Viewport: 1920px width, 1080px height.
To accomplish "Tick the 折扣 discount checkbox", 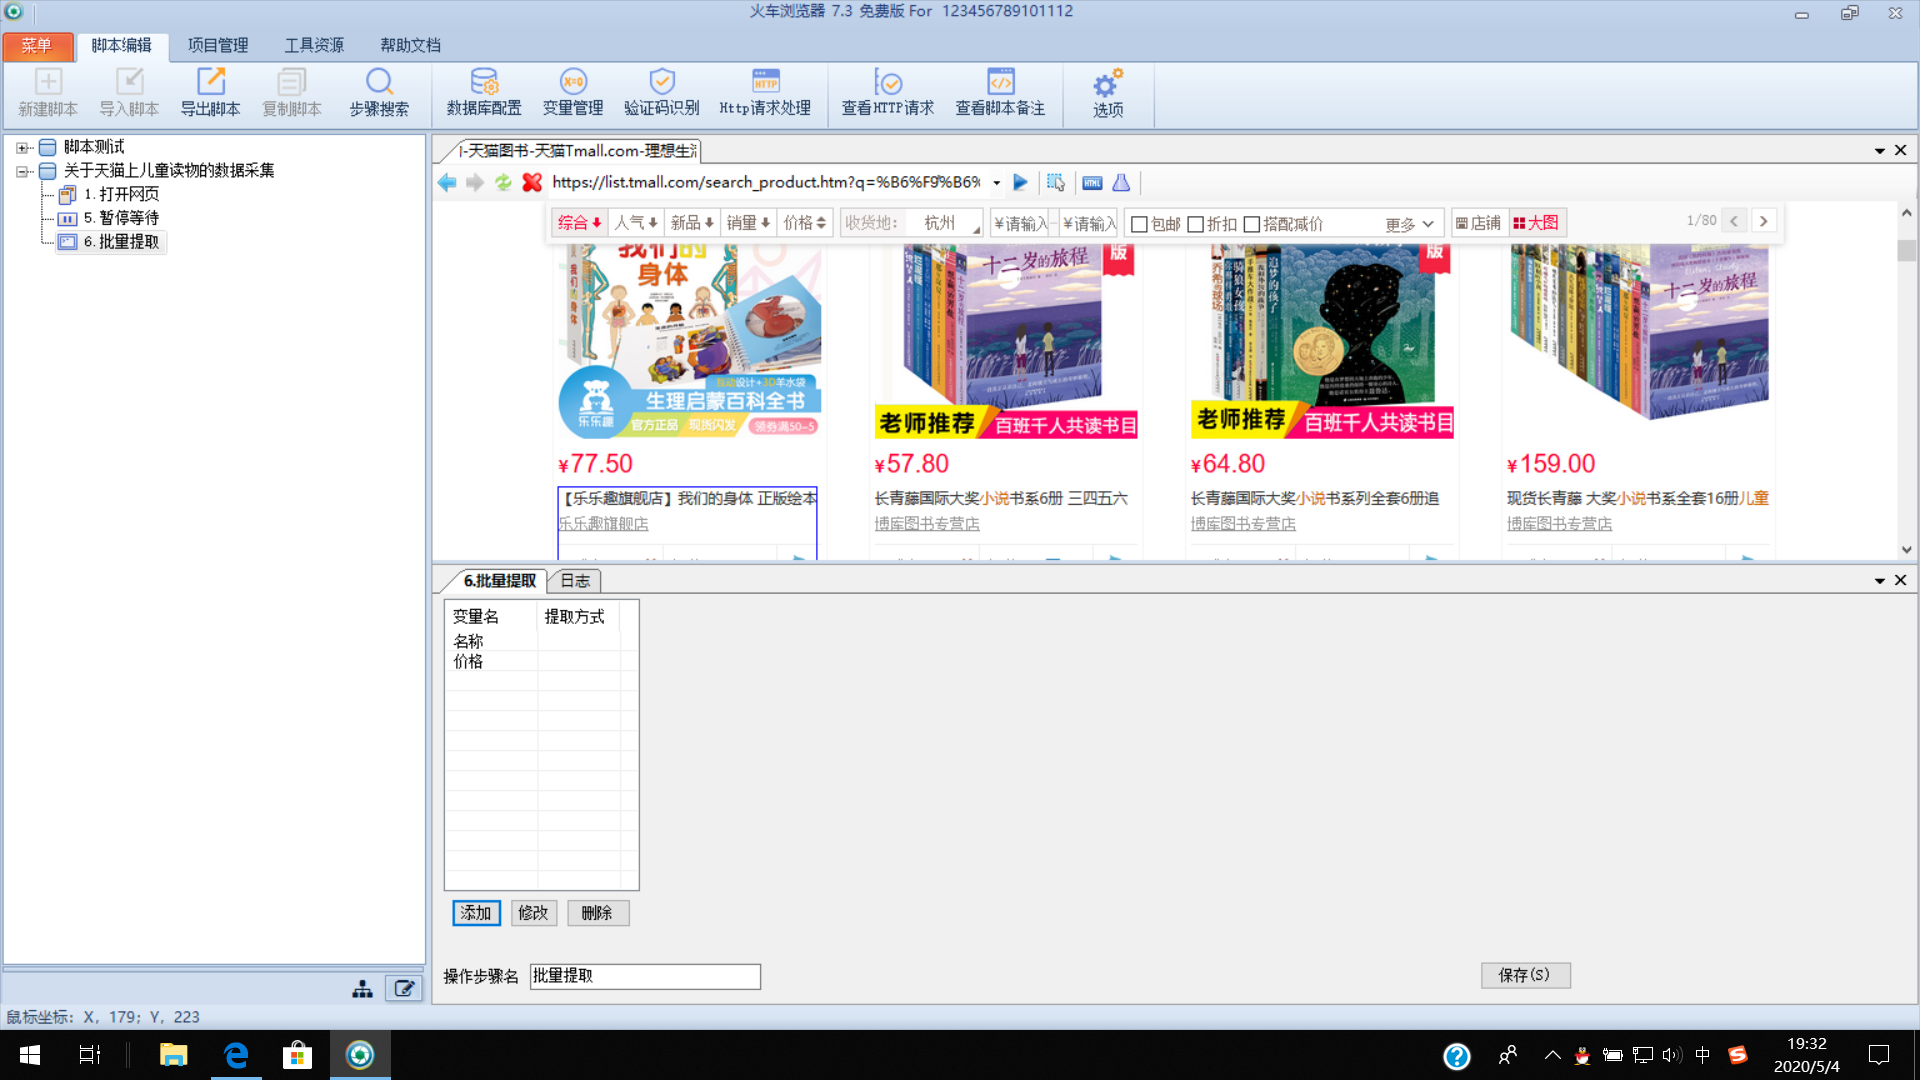I will [x=1195, y=224].
